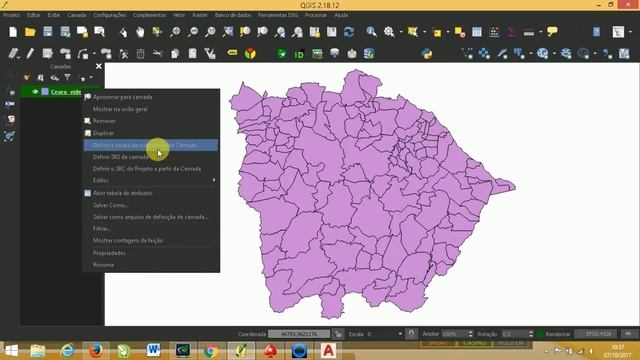Open dropdown arrow beside Identify action gear
640x360 pixels.
401,32
